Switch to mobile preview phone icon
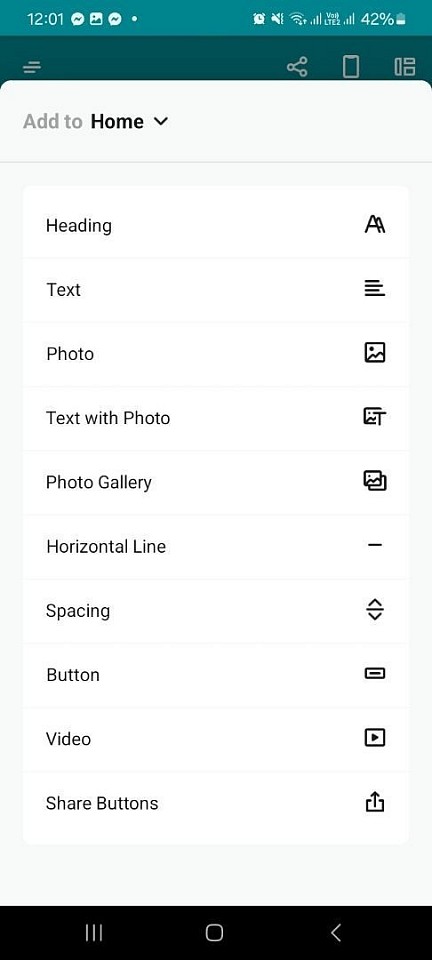 [x=351, y=67]
